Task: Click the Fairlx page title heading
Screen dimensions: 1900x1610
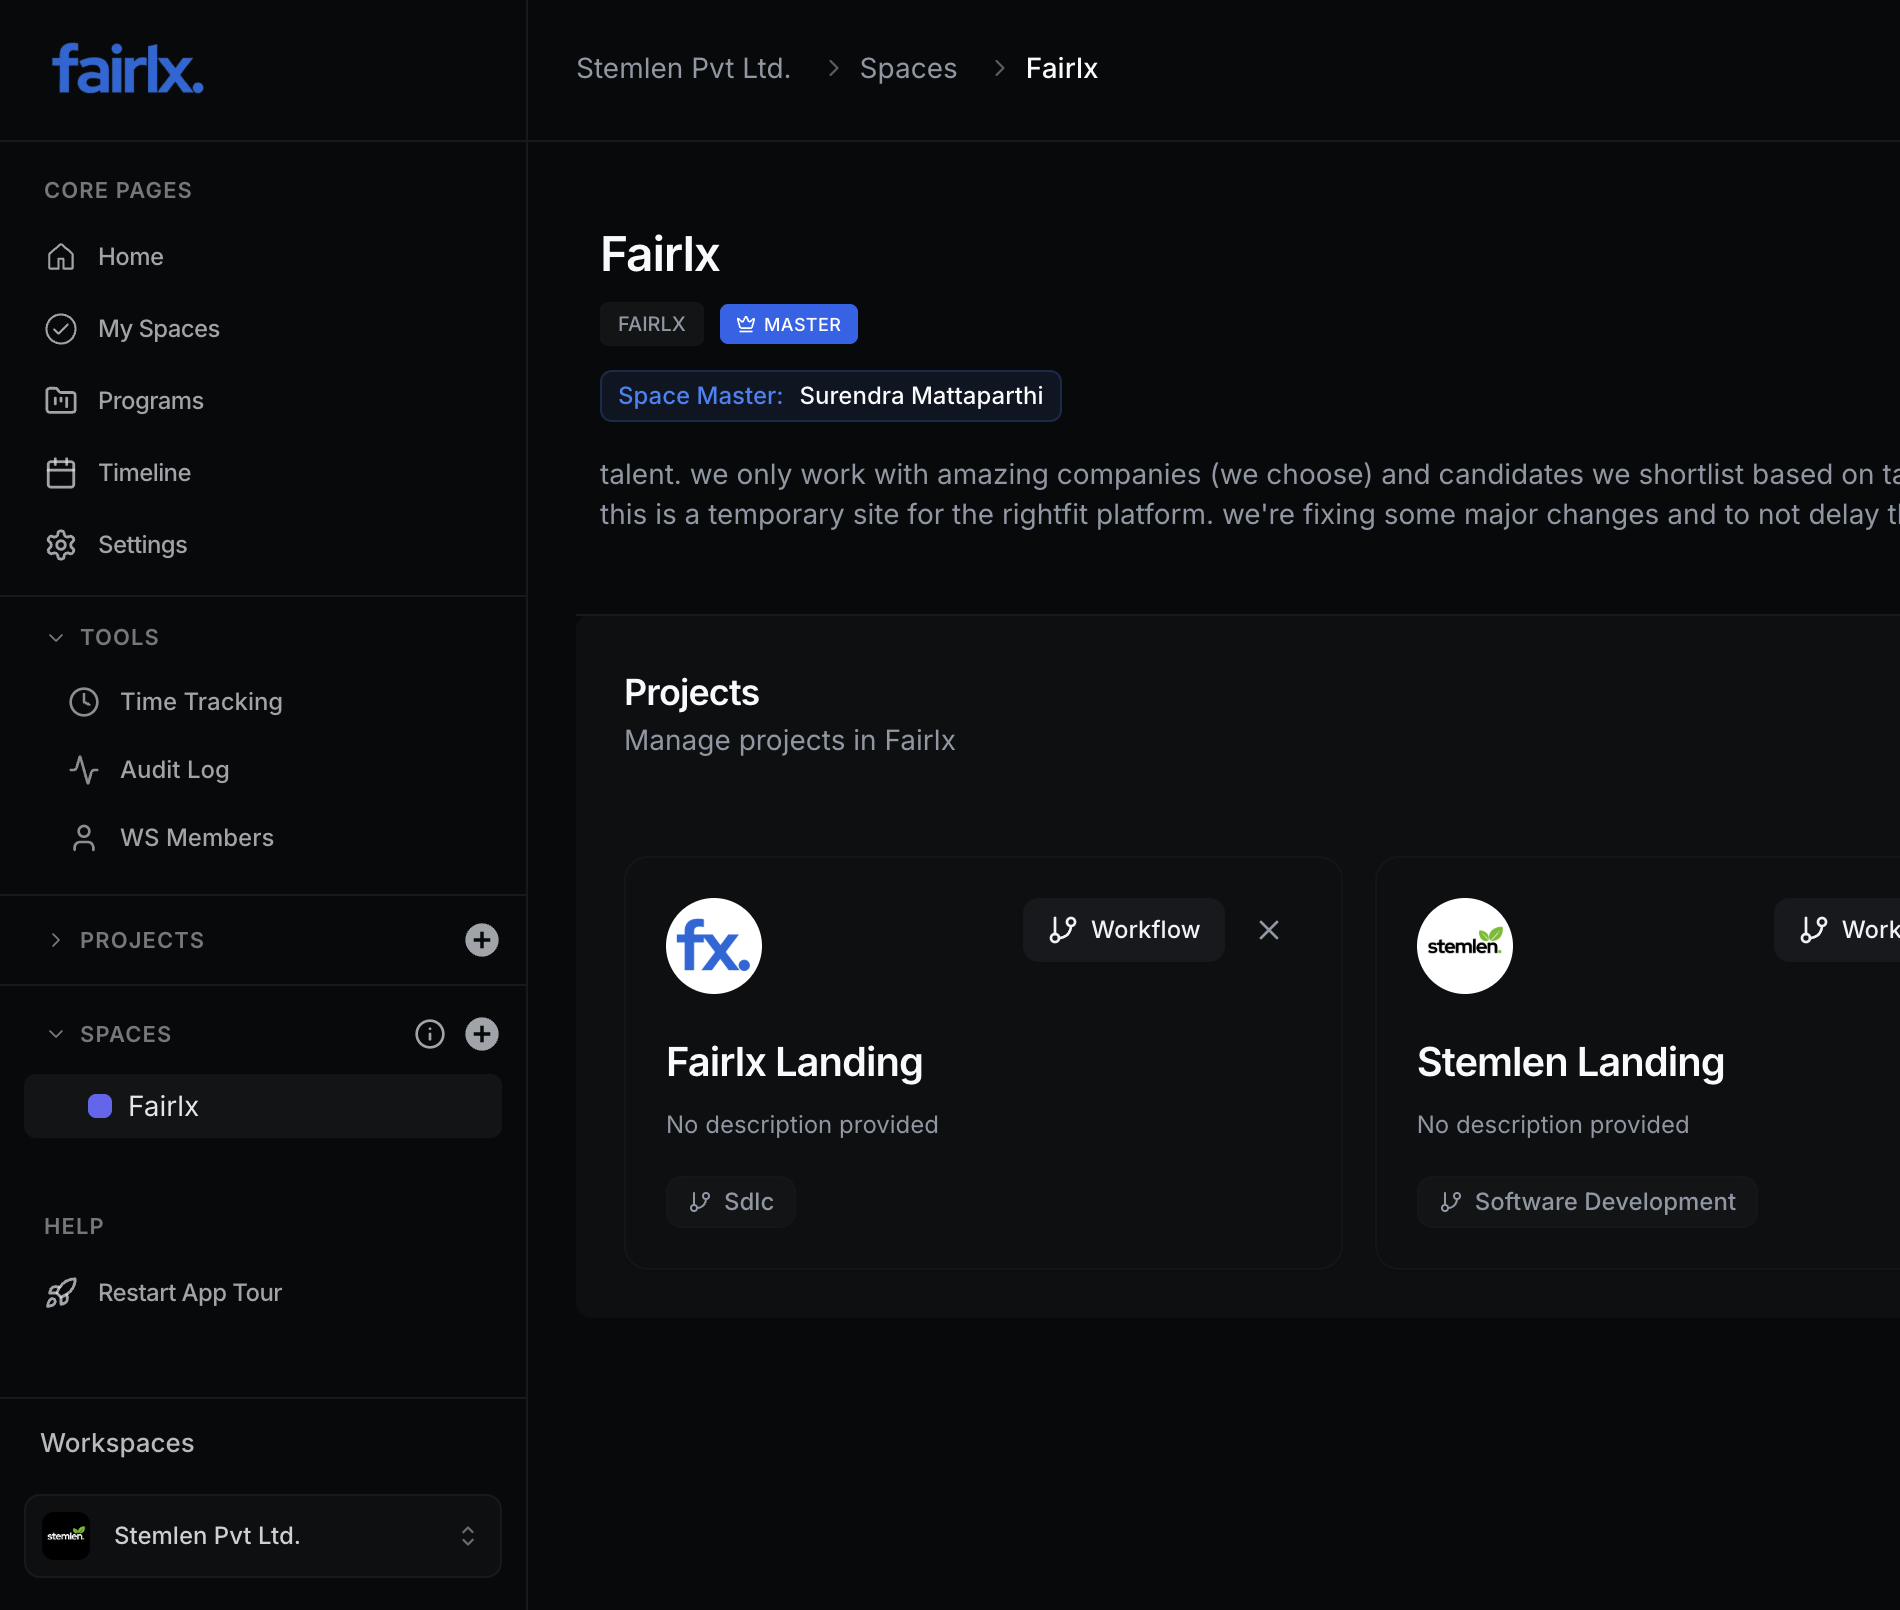Action: tap(660, 254)
